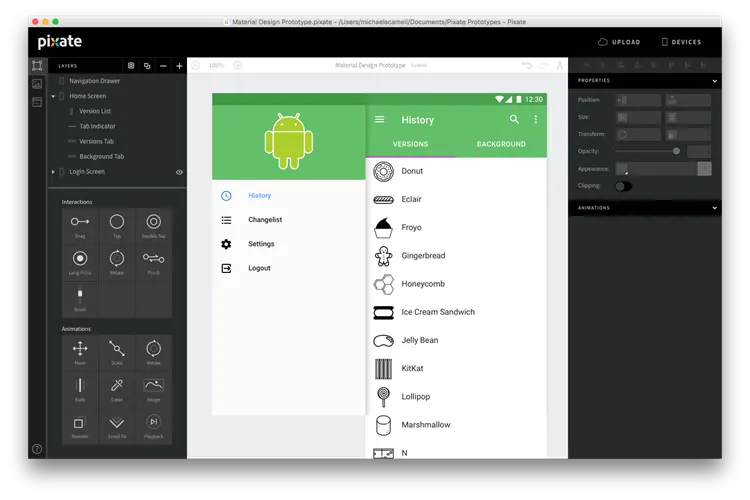Collapse the Animations panel chevron
Image resolution: width=750 pixels, height=500 pixels.
pyautogui.click(x=715, y=208)
